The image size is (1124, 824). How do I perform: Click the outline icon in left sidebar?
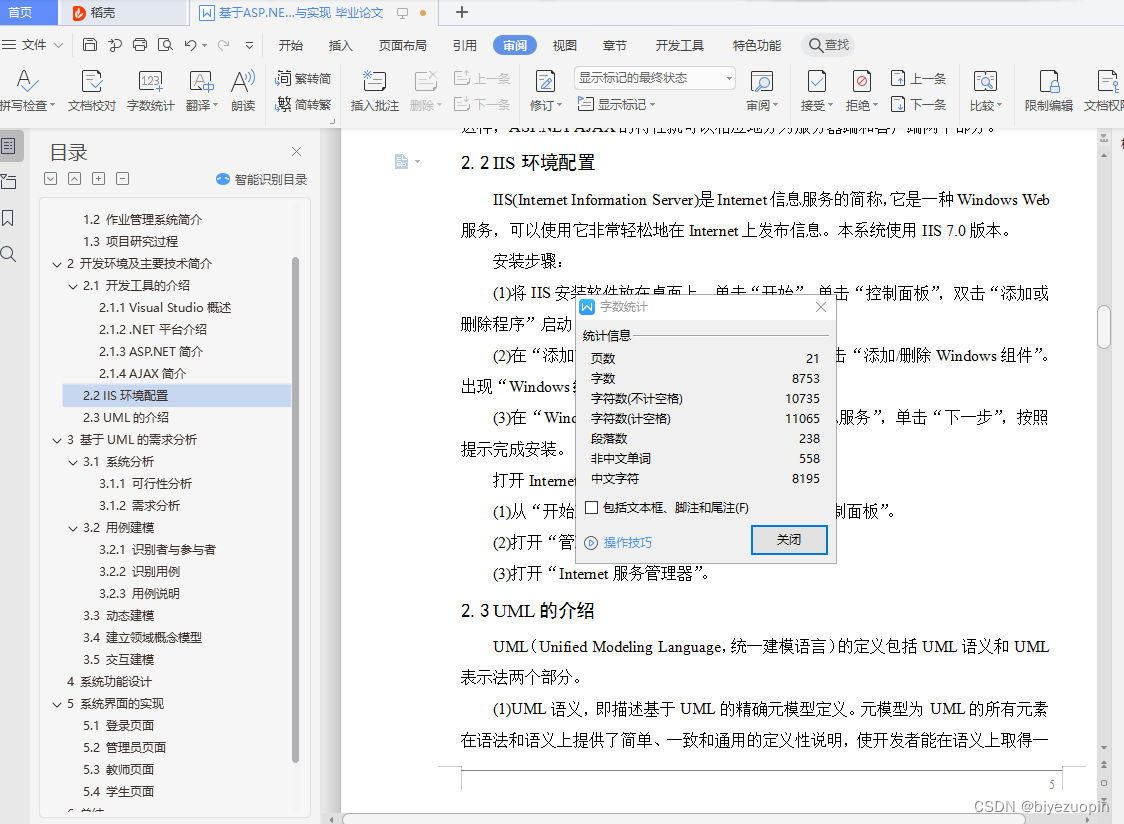point(9,146)
